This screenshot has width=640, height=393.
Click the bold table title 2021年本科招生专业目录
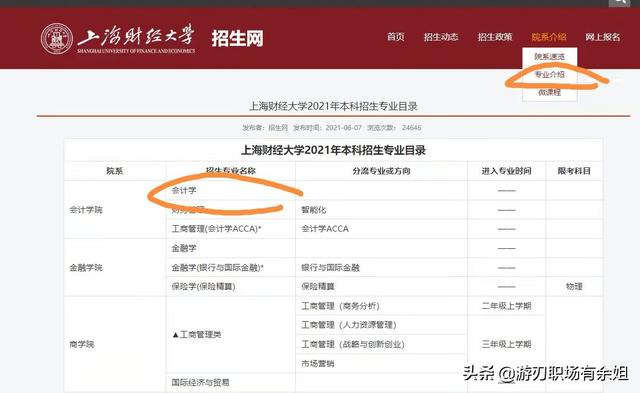333,150
